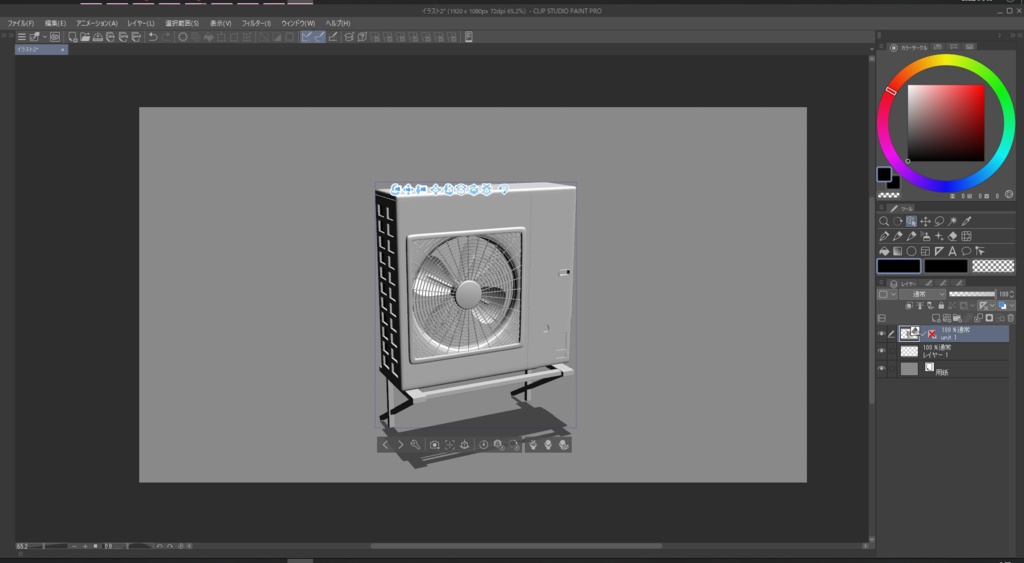Click Undo in the command bar
Viewport: 1024px width, 563px height.
point(153,37)
